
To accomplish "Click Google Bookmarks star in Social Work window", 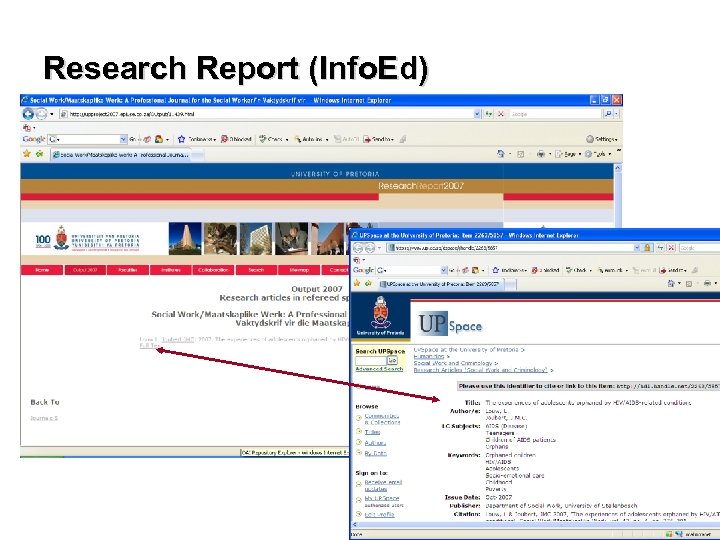I will [181, 139].
